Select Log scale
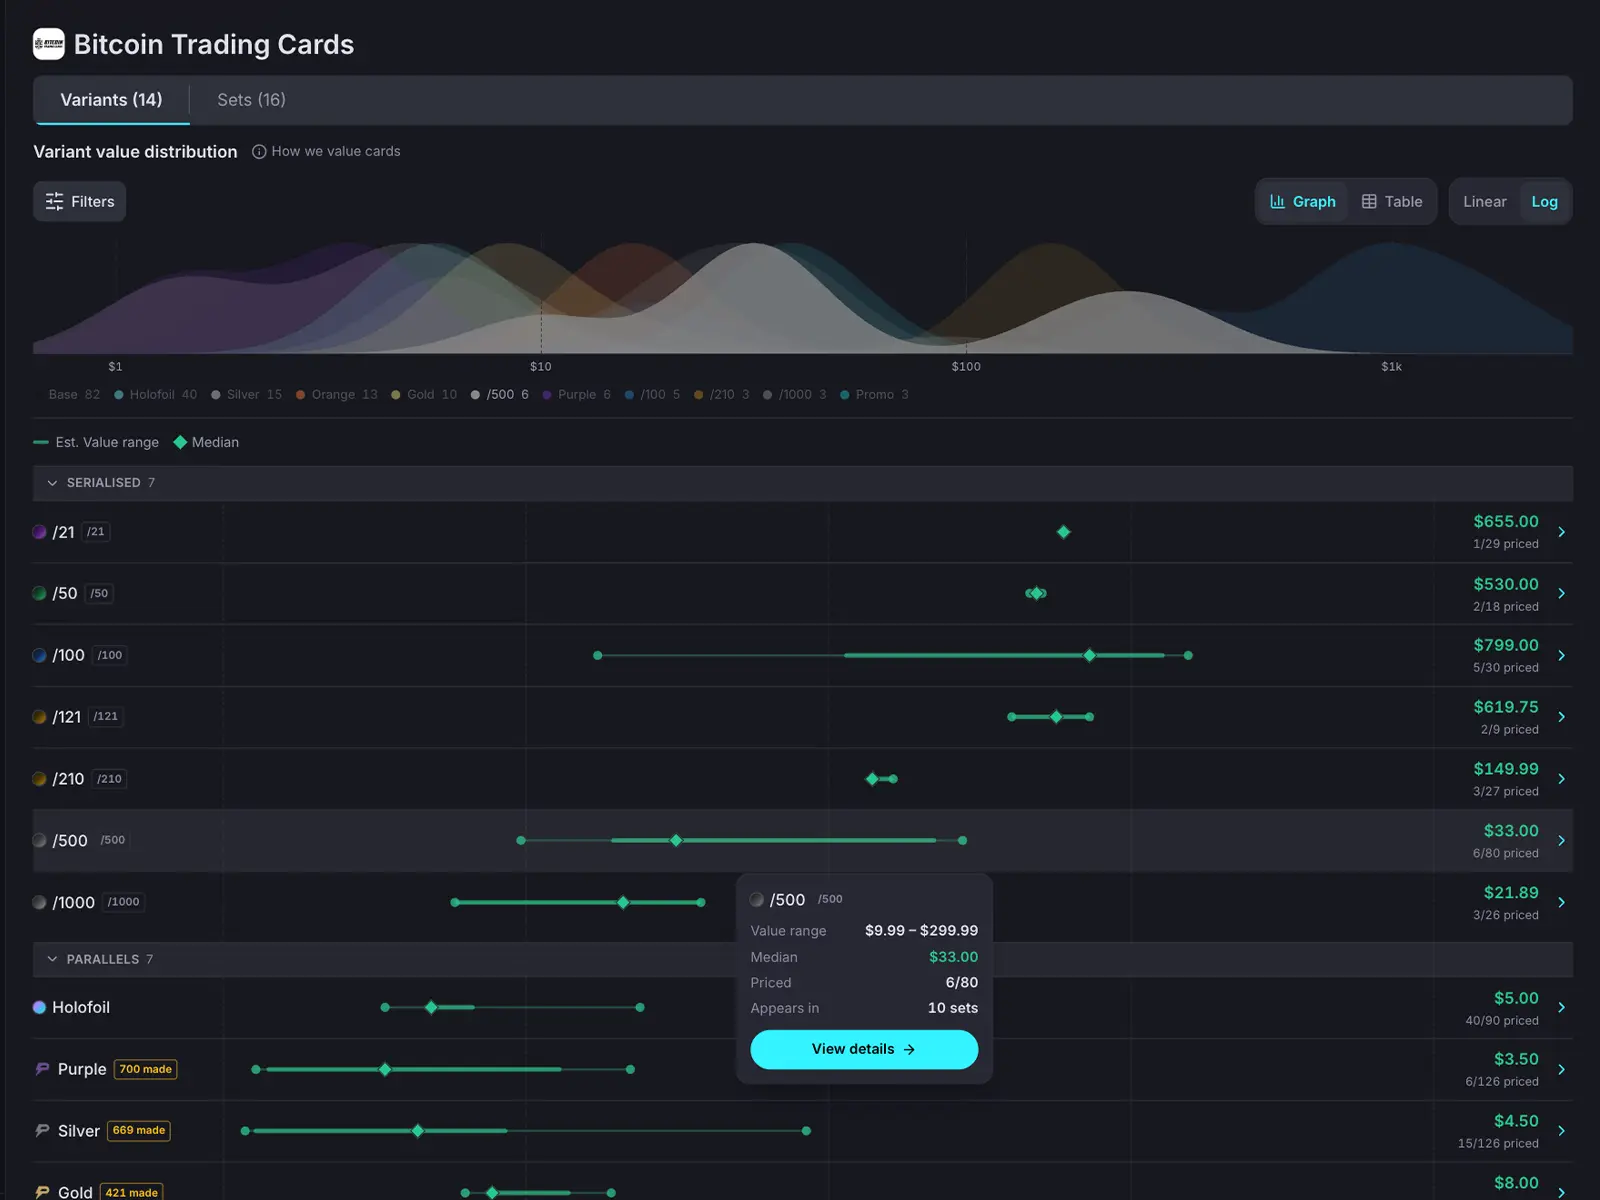 coord(1544,201)
